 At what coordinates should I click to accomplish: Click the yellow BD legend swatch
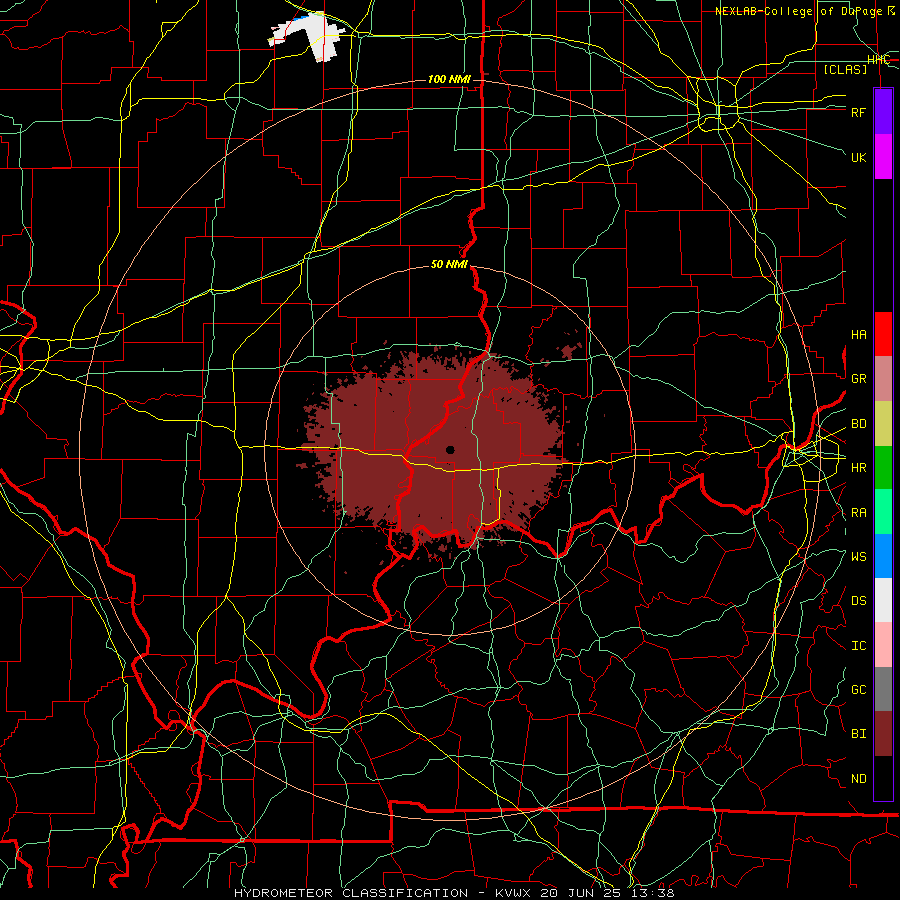click(x=883, y=423)
